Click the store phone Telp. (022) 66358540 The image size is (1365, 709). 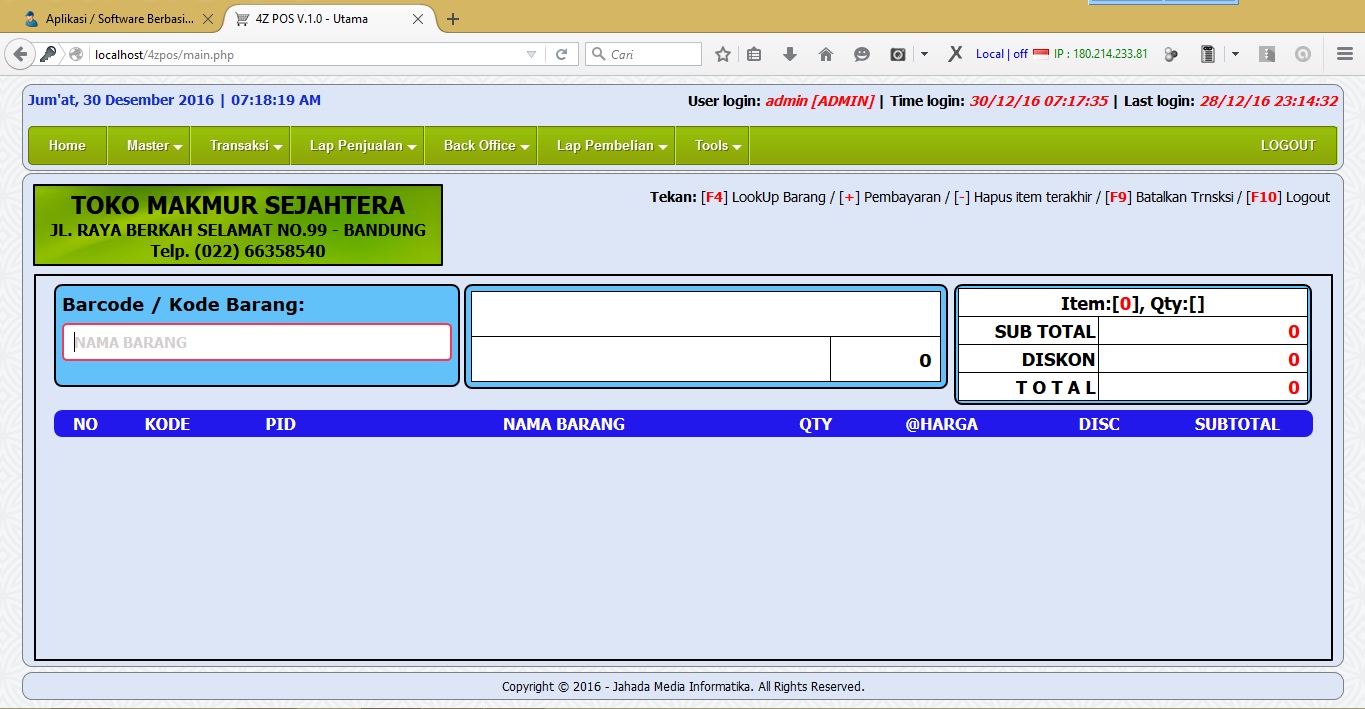238,251
